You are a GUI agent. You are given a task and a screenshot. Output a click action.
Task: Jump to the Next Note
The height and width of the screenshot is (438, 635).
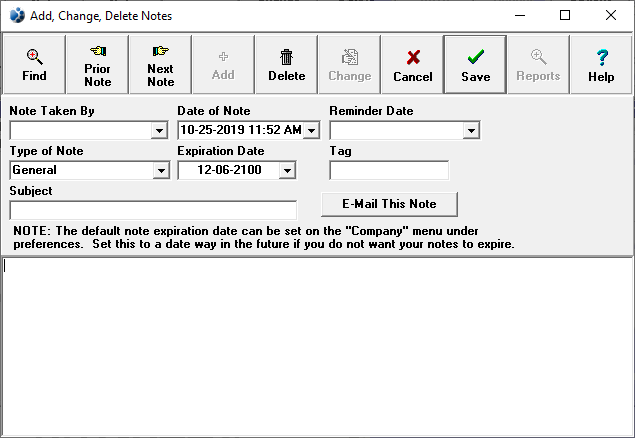[160, 65]
